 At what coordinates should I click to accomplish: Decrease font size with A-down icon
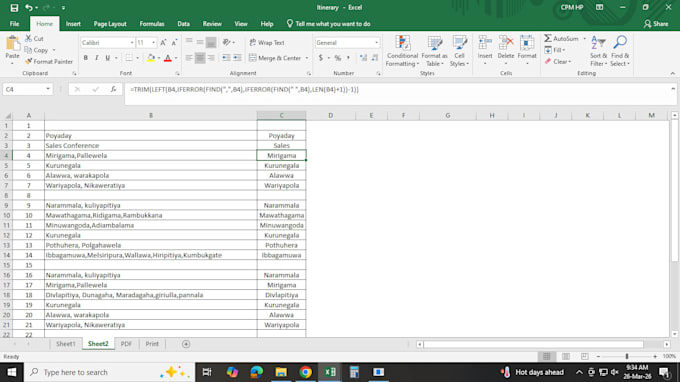[174, 42]
